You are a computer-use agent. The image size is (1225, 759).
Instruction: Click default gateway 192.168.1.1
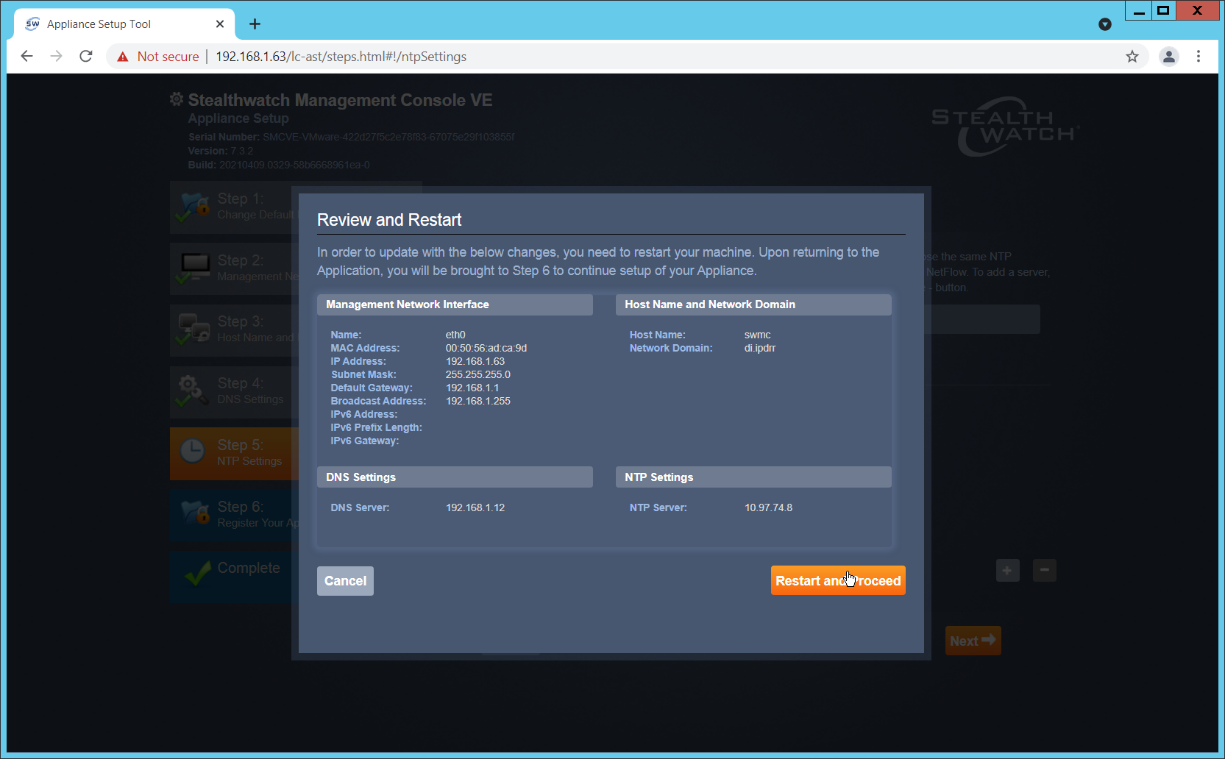472,387
